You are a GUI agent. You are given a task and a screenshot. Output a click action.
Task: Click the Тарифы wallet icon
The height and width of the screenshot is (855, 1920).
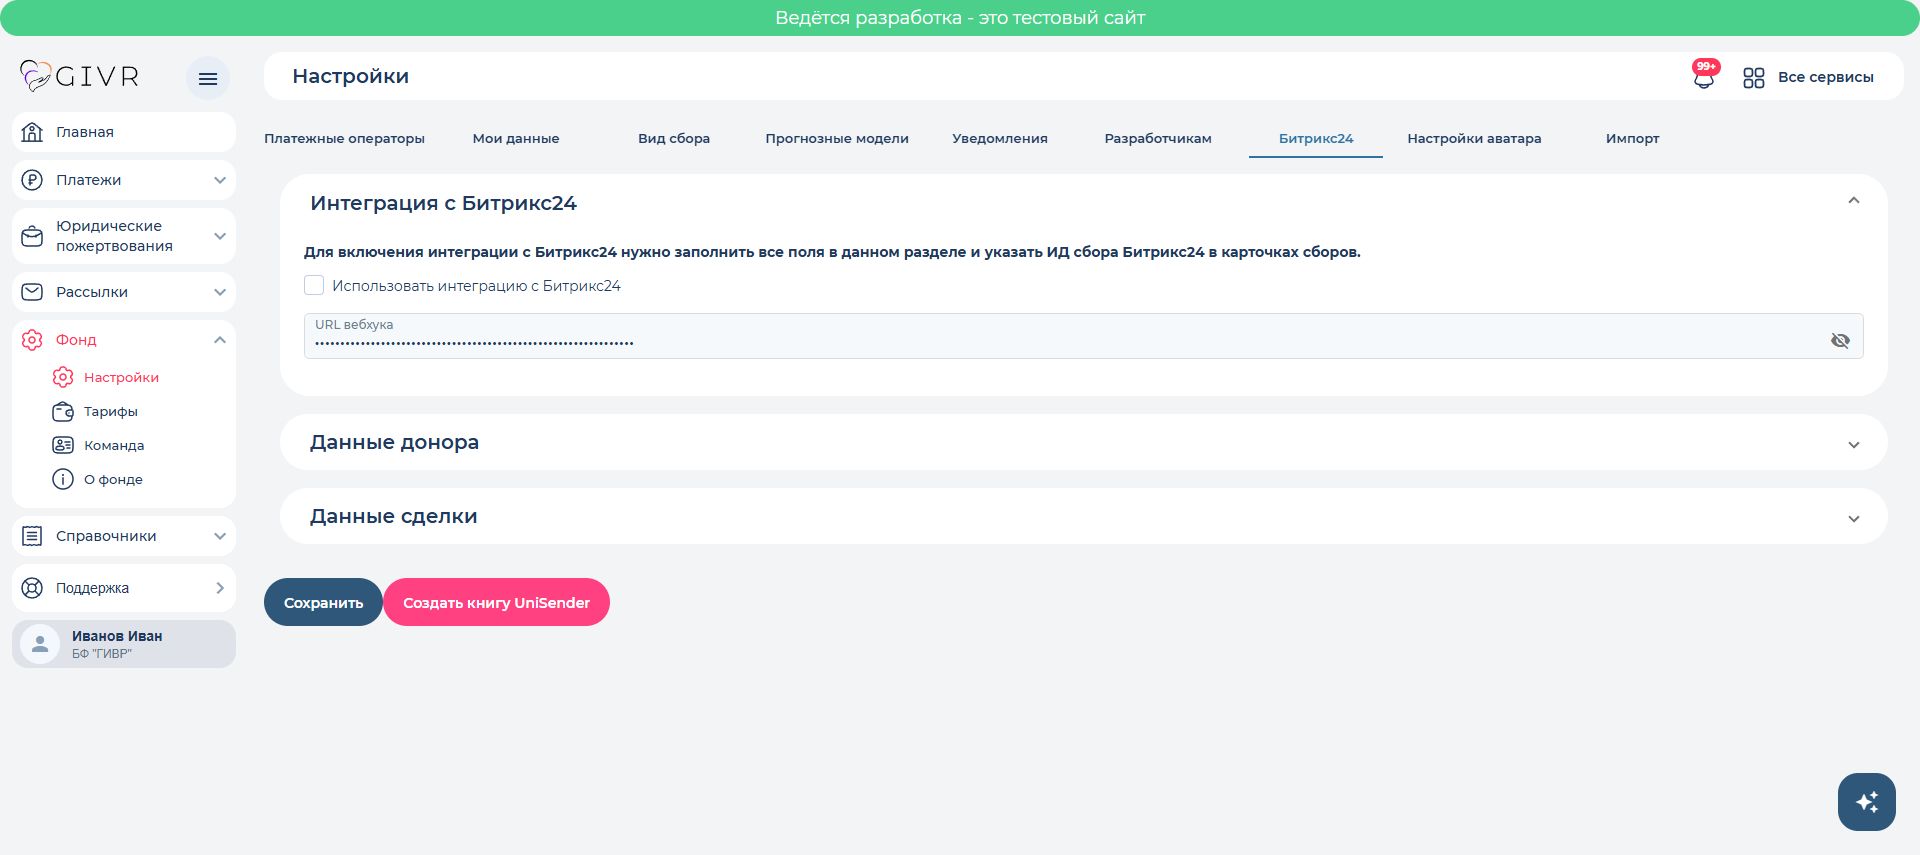point(63,411)
